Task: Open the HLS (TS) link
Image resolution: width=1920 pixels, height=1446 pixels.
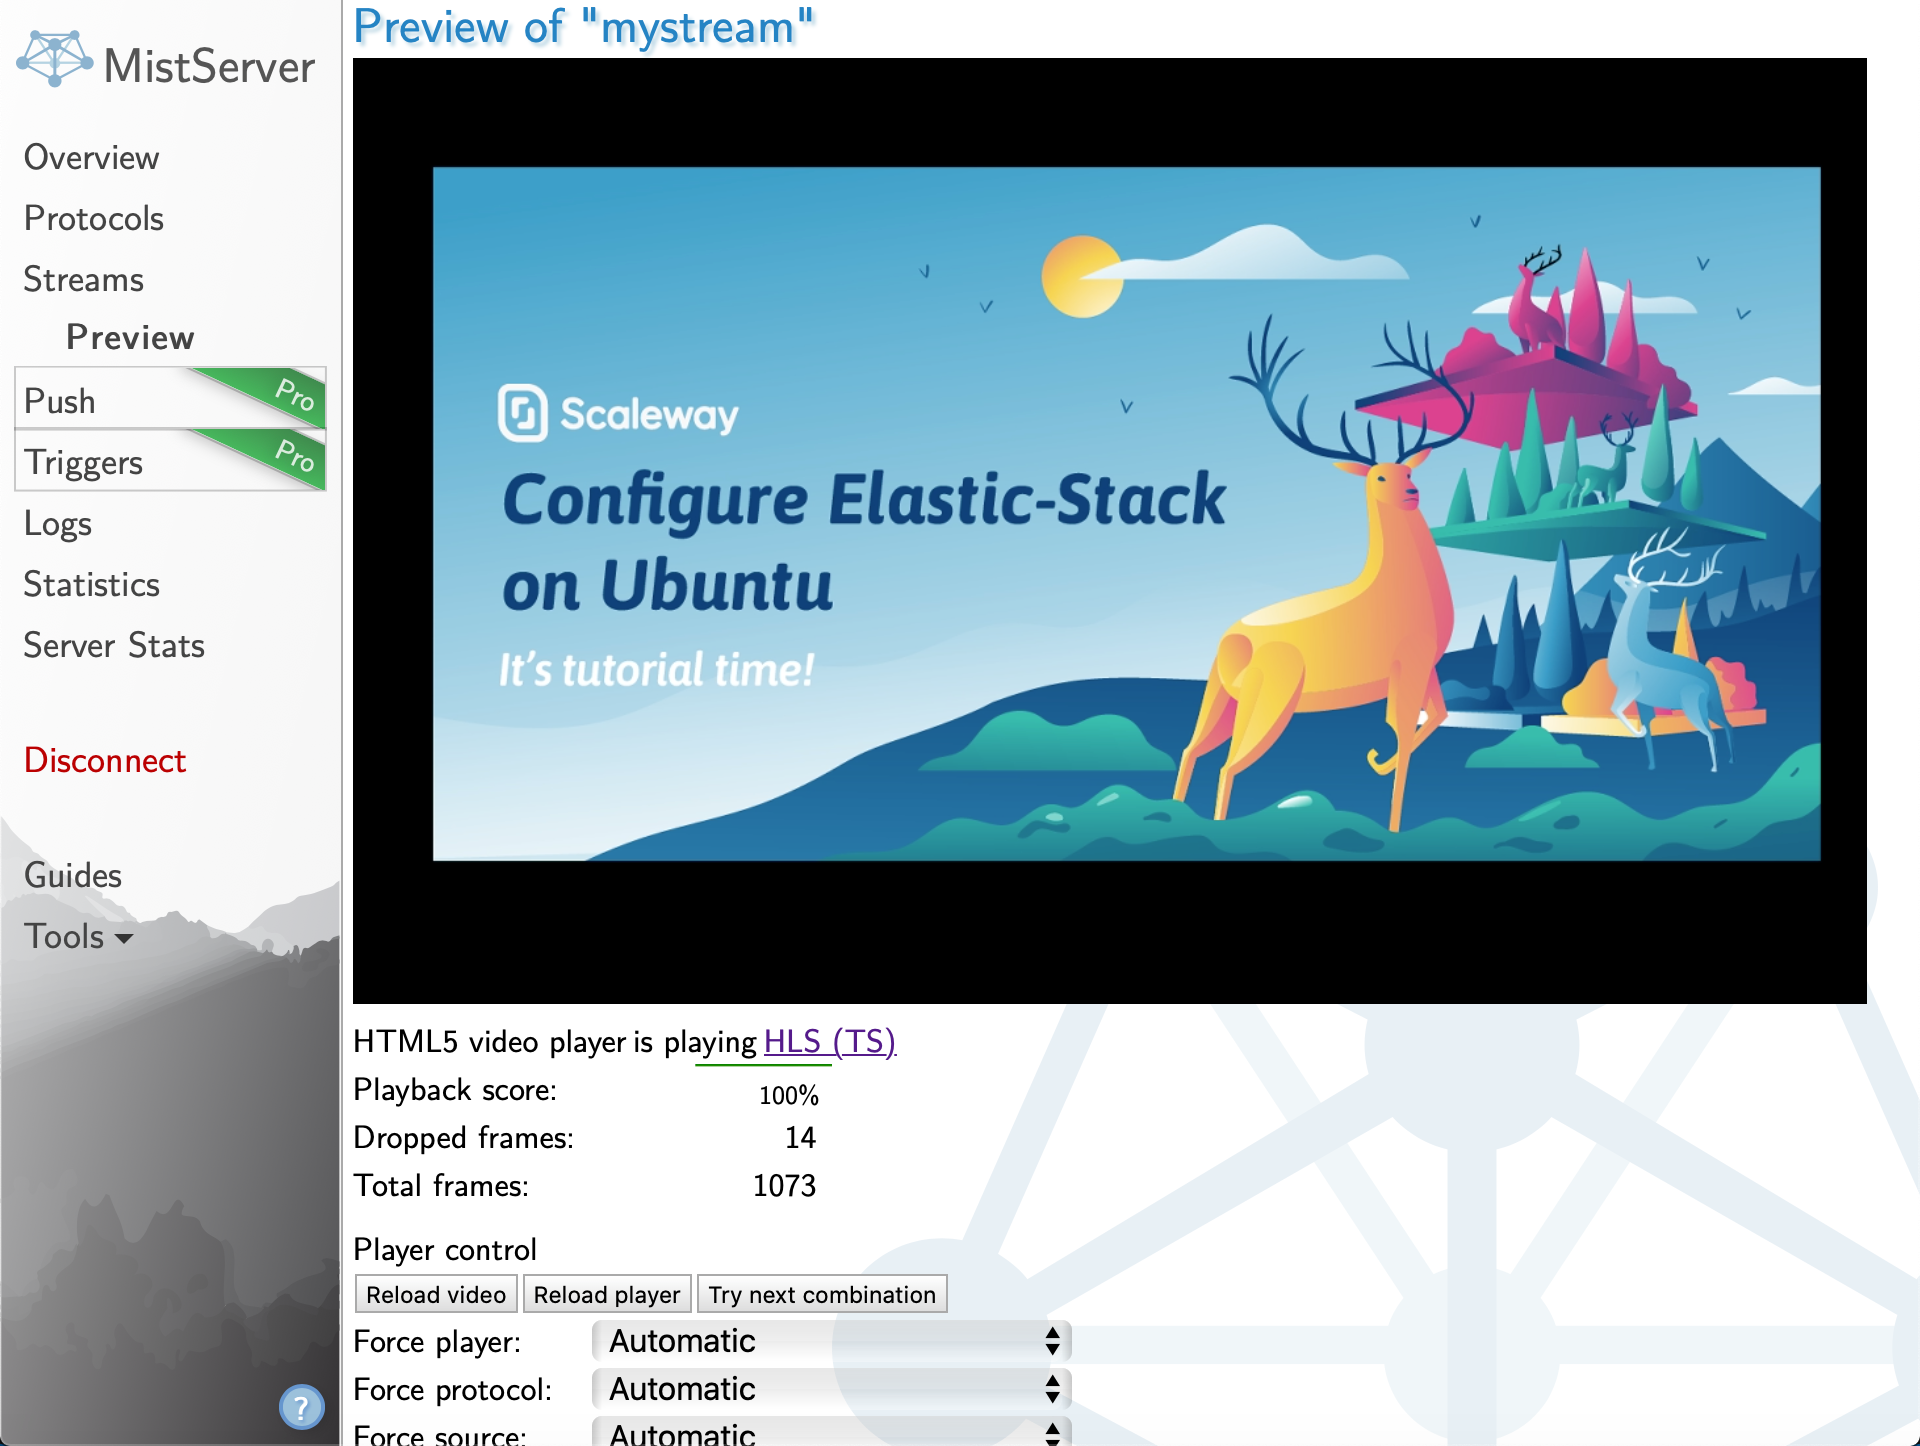Action: (x=829, y=1042)
